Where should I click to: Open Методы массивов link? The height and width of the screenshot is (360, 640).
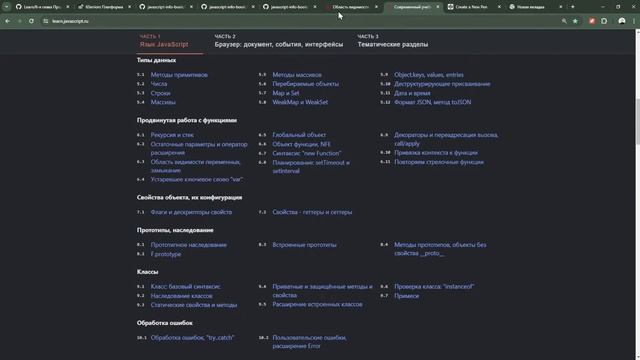click(297, 75)
